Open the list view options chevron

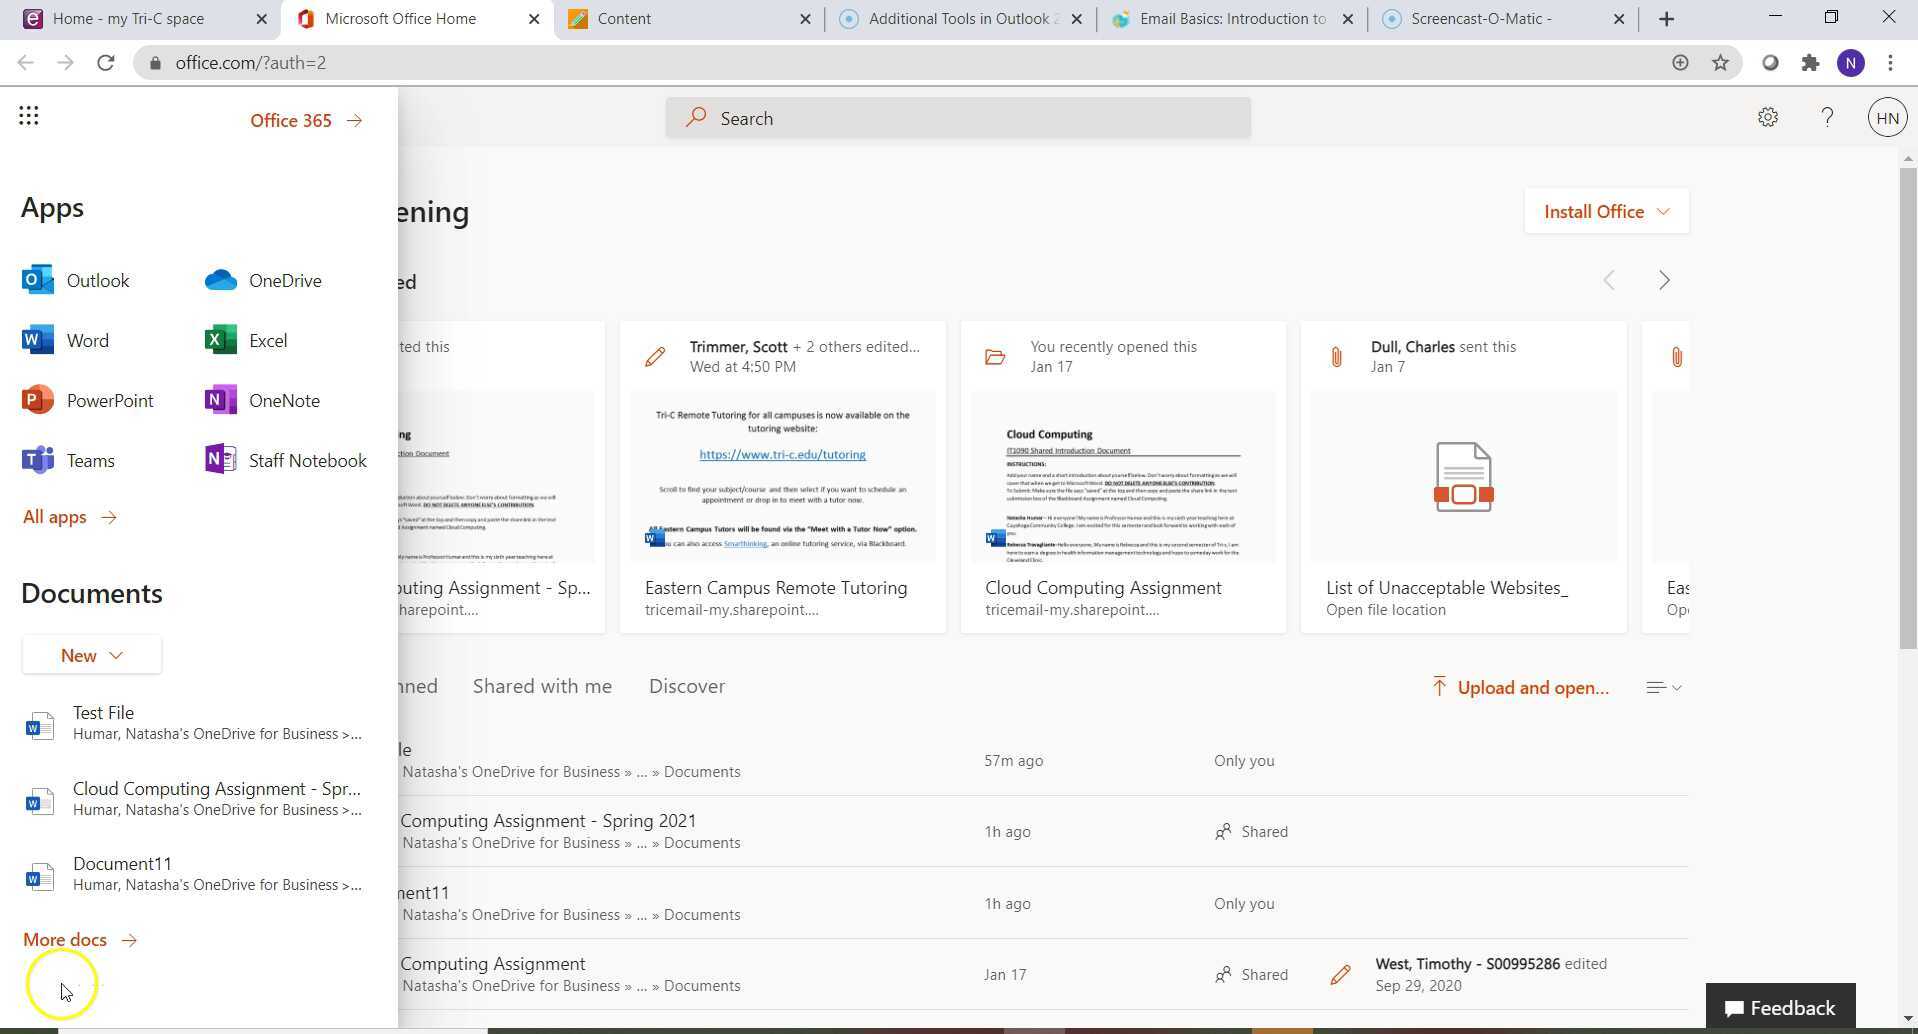tap(1662, 687)
